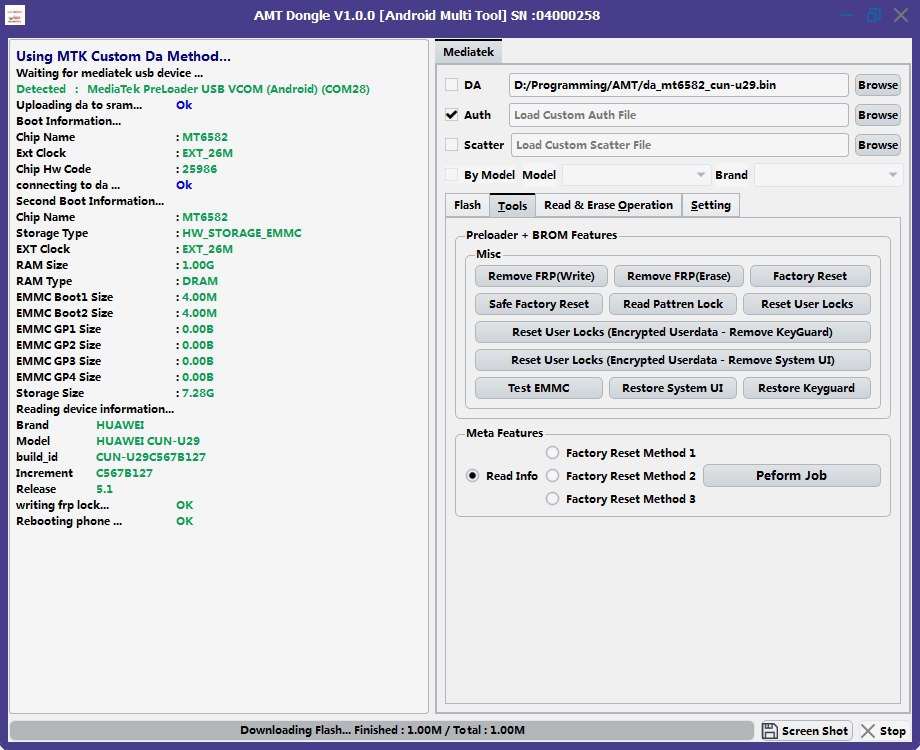Select Factory Reset Method 1 option
Screen dimensions: 920x750
click(x=552, y=453)
